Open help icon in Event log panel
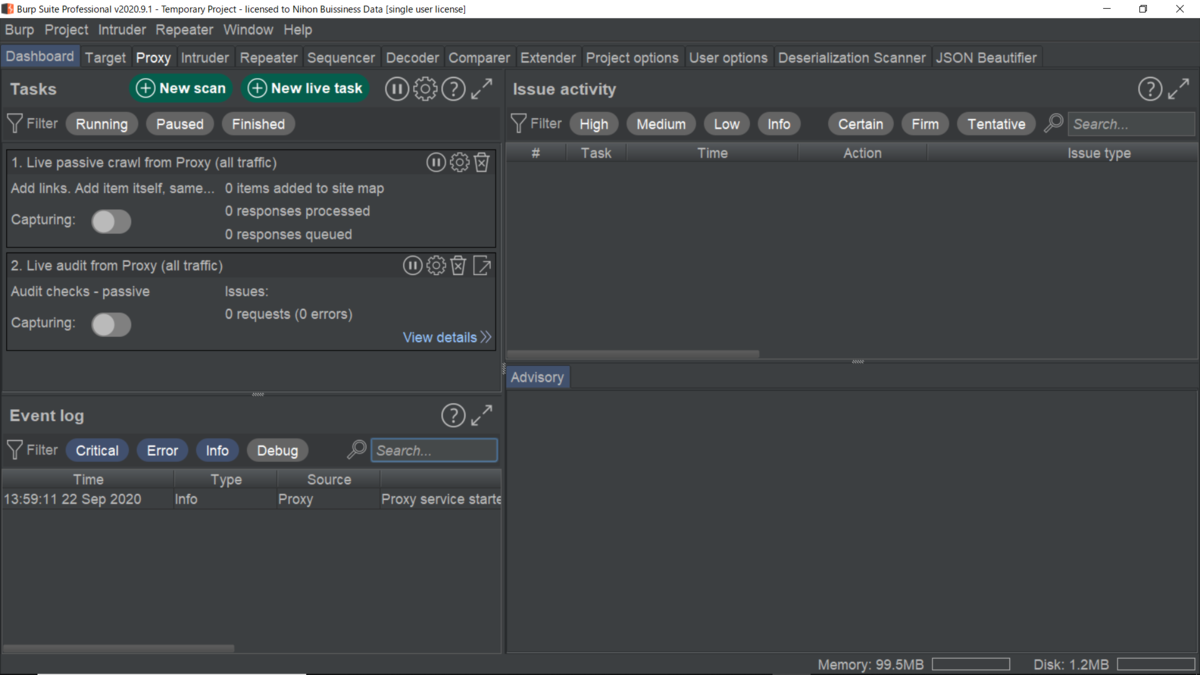This screenshot has height=675, width=1200. [453, 415]
